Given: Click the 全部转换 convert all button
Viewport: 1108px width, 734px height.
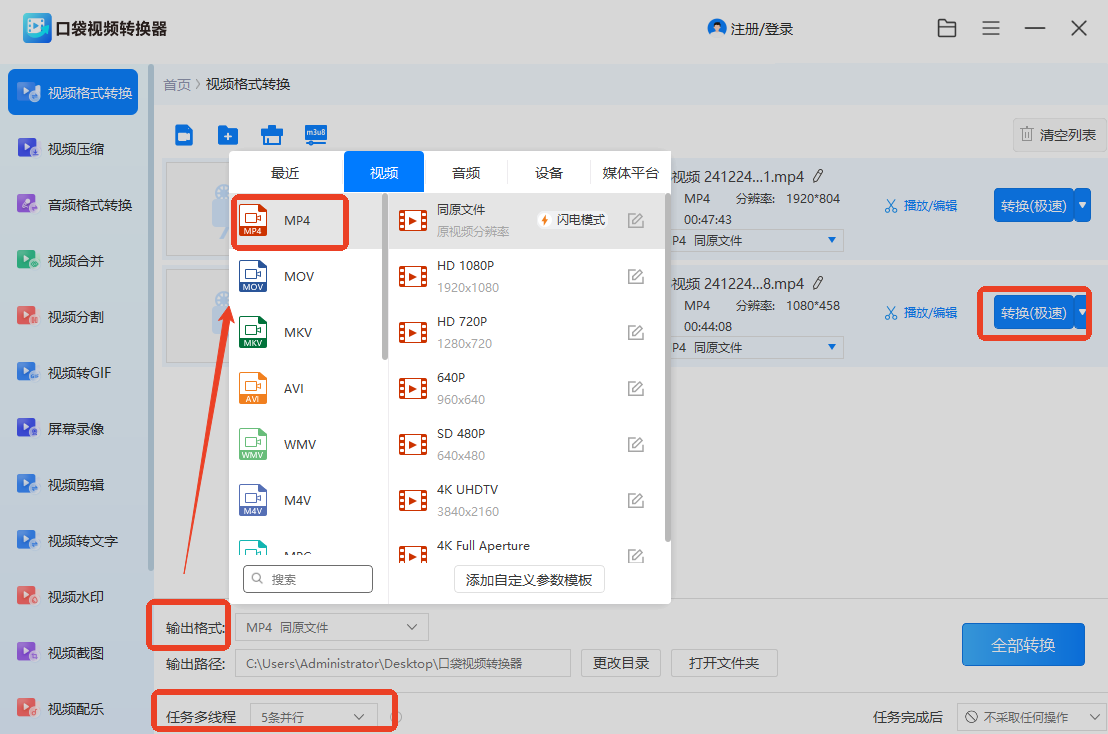Looking at the screenshot, I should click(1023, 644).
